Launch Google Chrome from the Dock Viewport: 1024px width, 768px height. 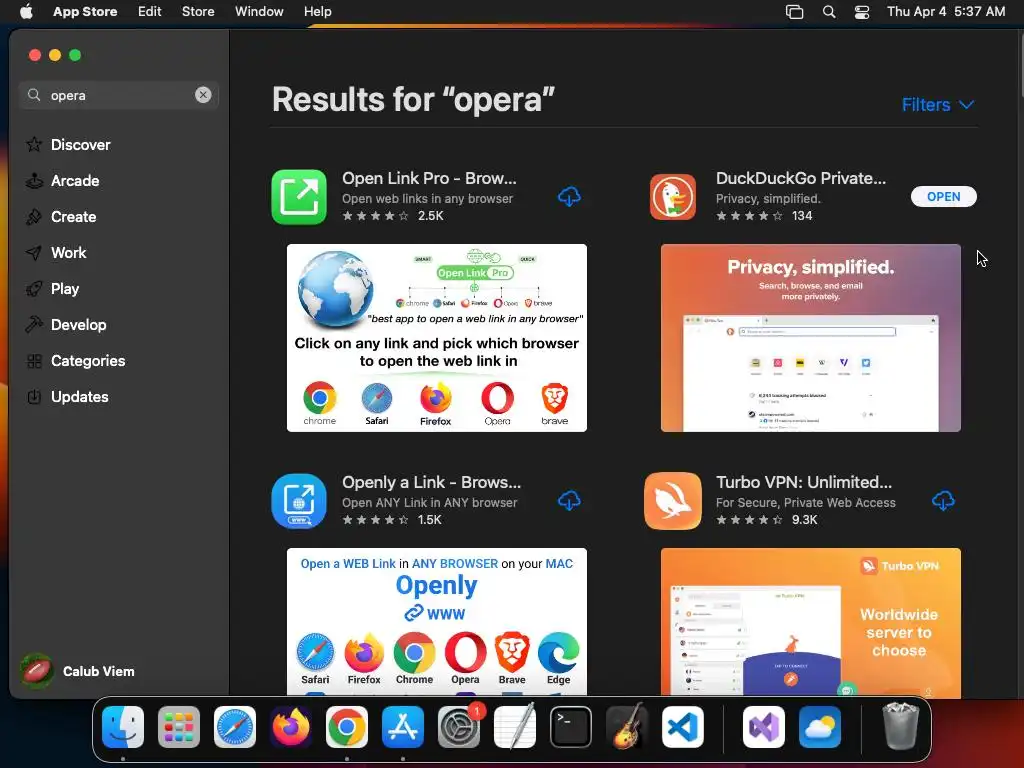[x=347, y=727]
